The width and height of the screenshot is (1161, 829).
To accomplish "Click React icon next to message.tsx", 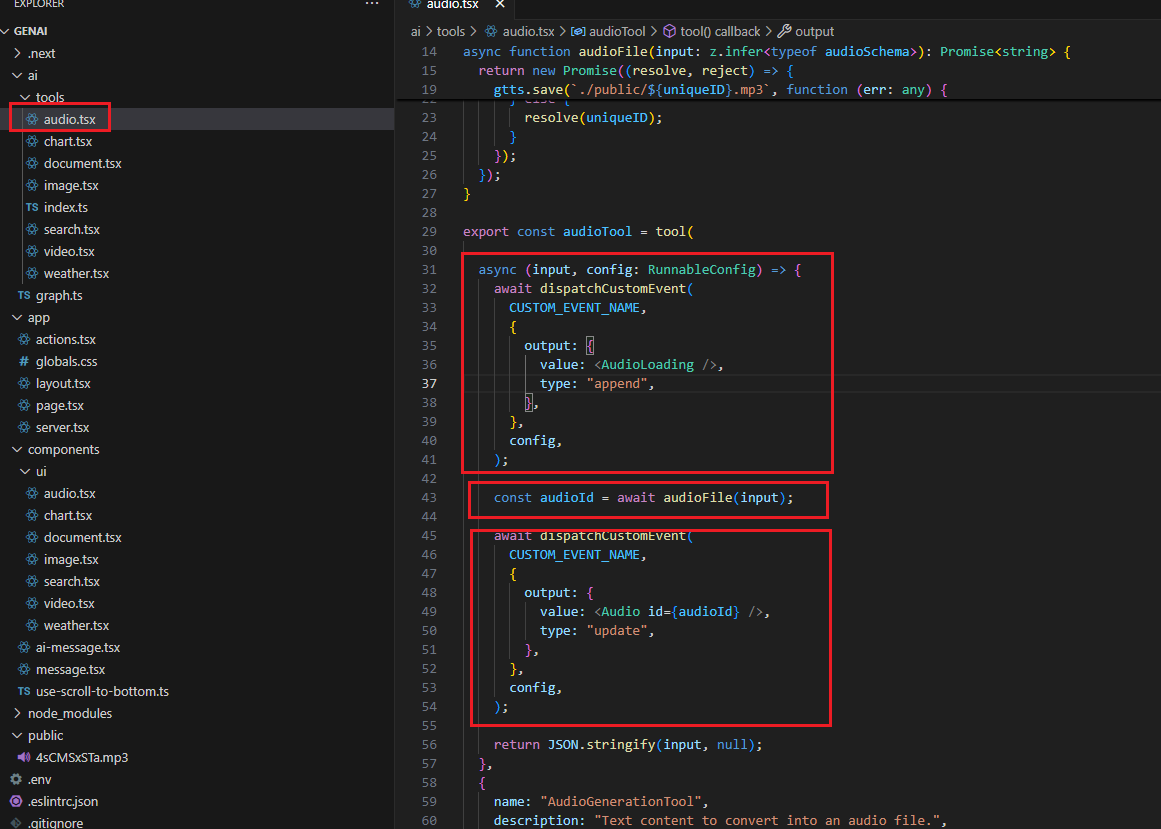I will point(24,670).
